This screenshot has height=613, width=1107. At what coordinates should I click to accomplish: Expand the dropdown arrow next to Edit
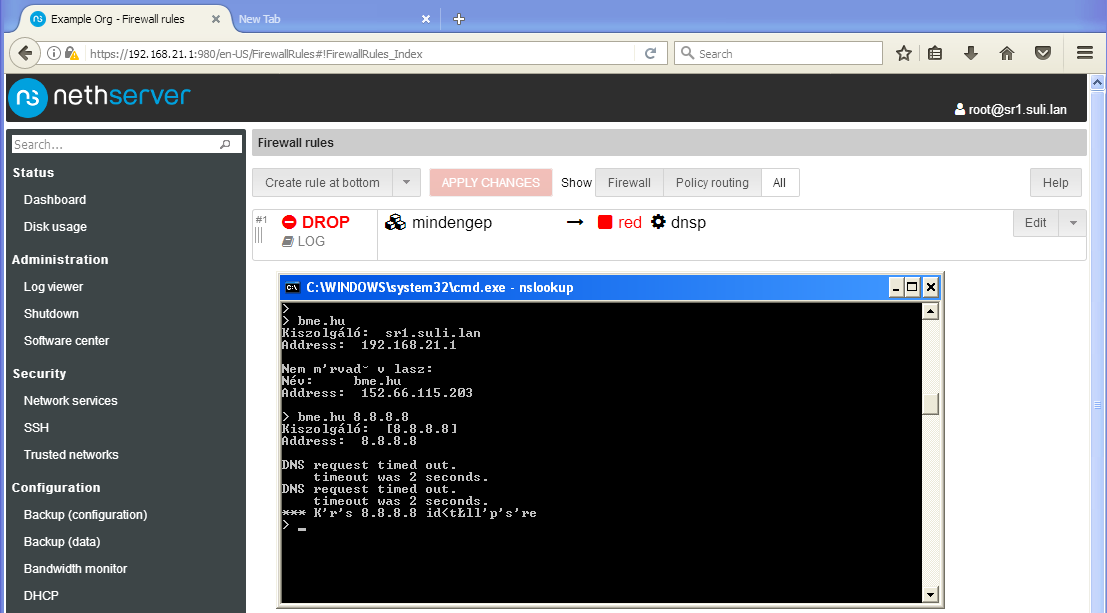1072,223
